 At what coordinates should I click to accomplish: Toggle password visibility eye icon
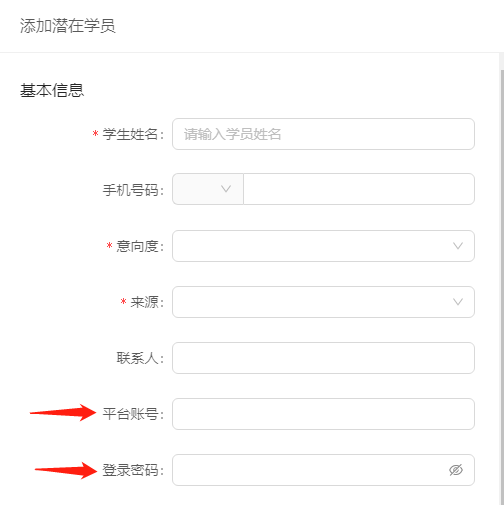(x=456, y=470)
